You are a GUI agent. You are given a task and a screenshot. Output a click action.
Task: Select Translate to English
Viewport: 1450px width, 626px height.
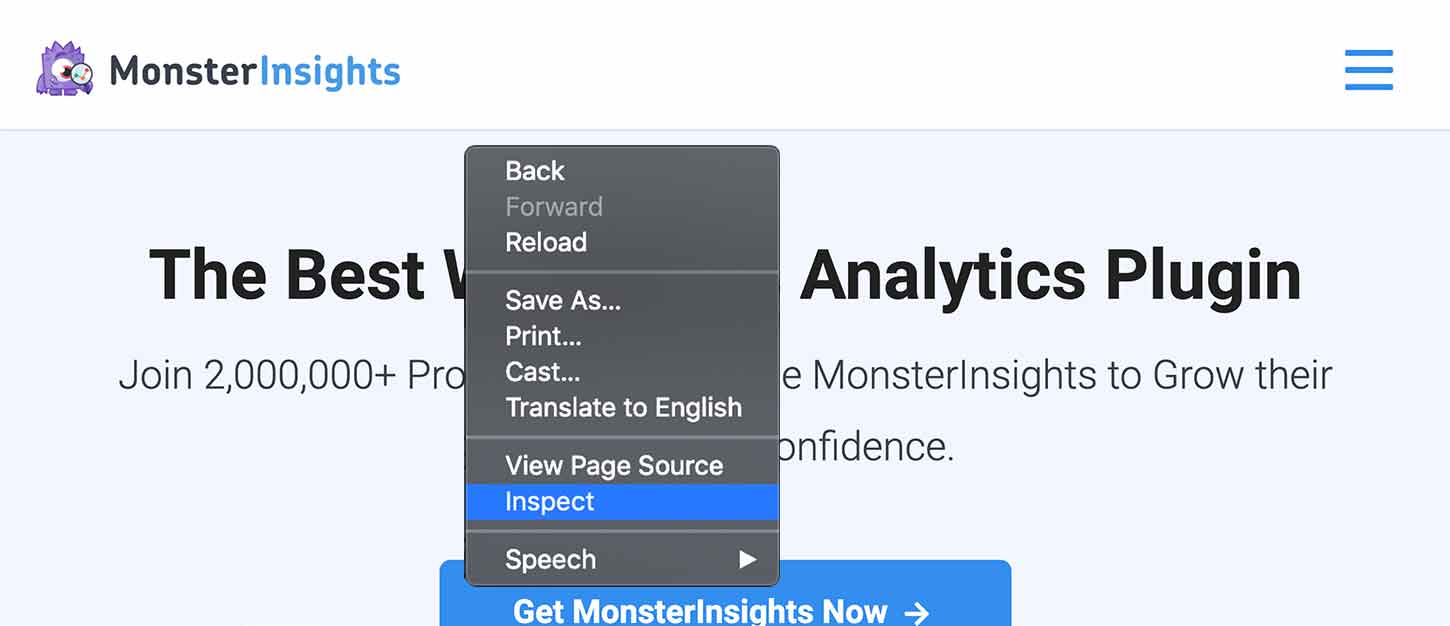coord(623,408)
